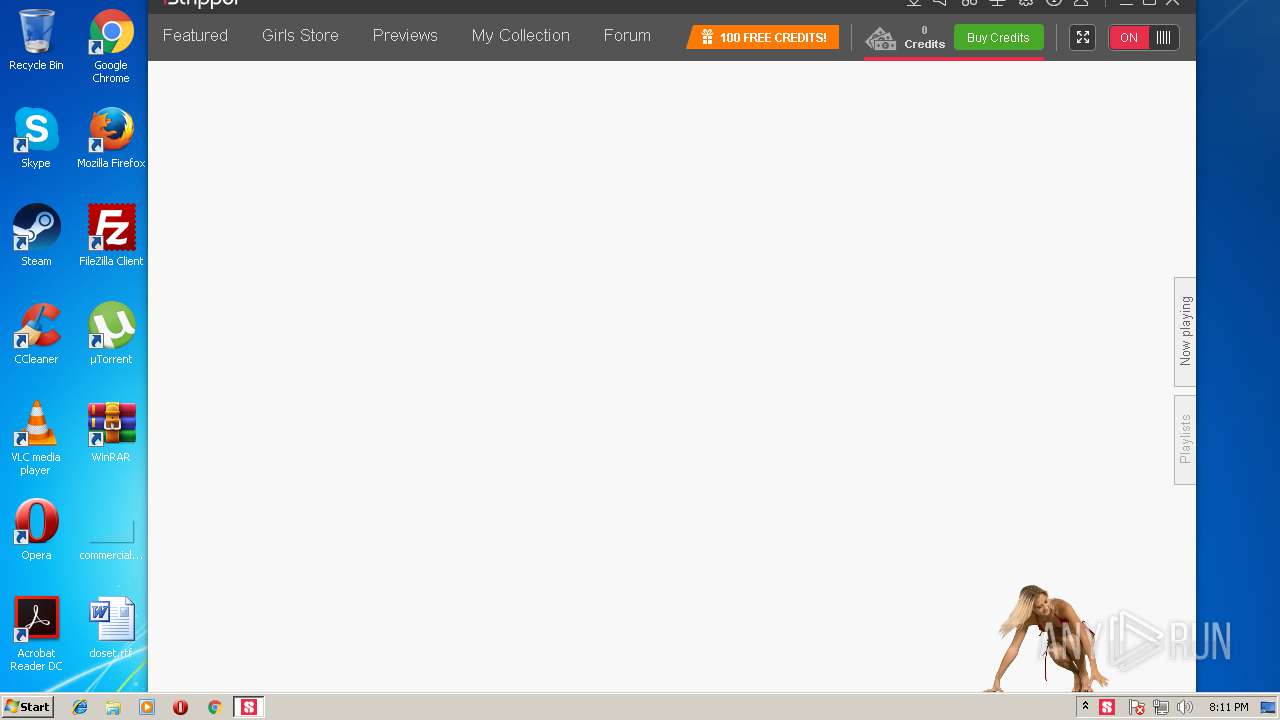Open the Girls Store tab
1280x720 pixels.
click(x=300, y=36)
